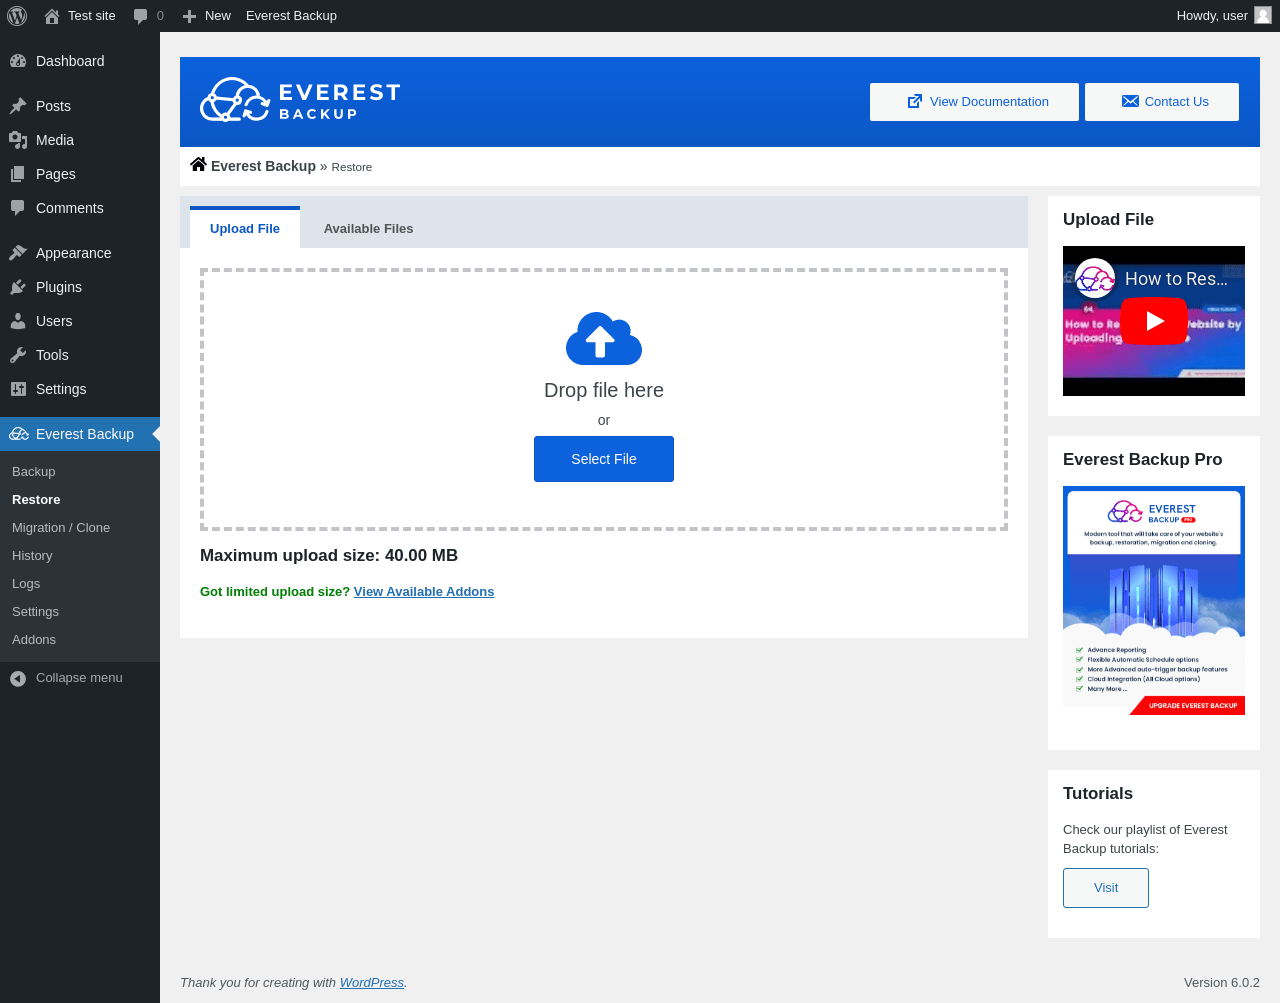
Task: Click the Comments sidebar bubble icon
Action: point(18,208)
